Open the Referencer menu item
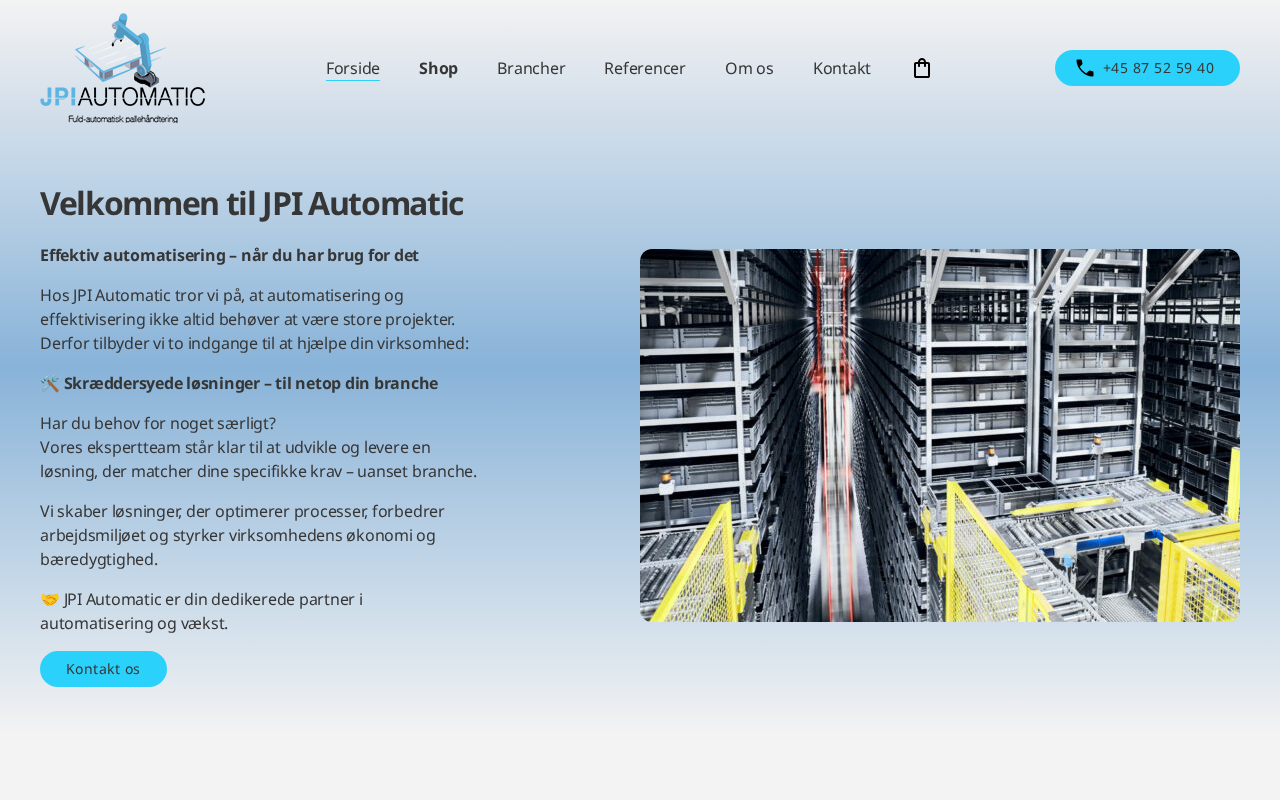Viewport: 1280px width, 800px height. point(645,68)
